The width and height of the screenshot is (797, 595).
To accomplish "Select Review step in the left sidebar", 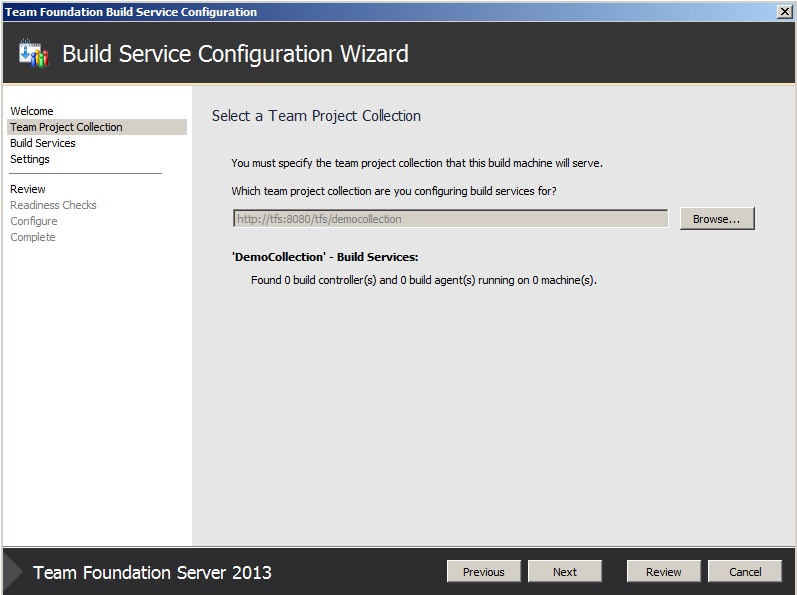I will click(x=28, y=189).
